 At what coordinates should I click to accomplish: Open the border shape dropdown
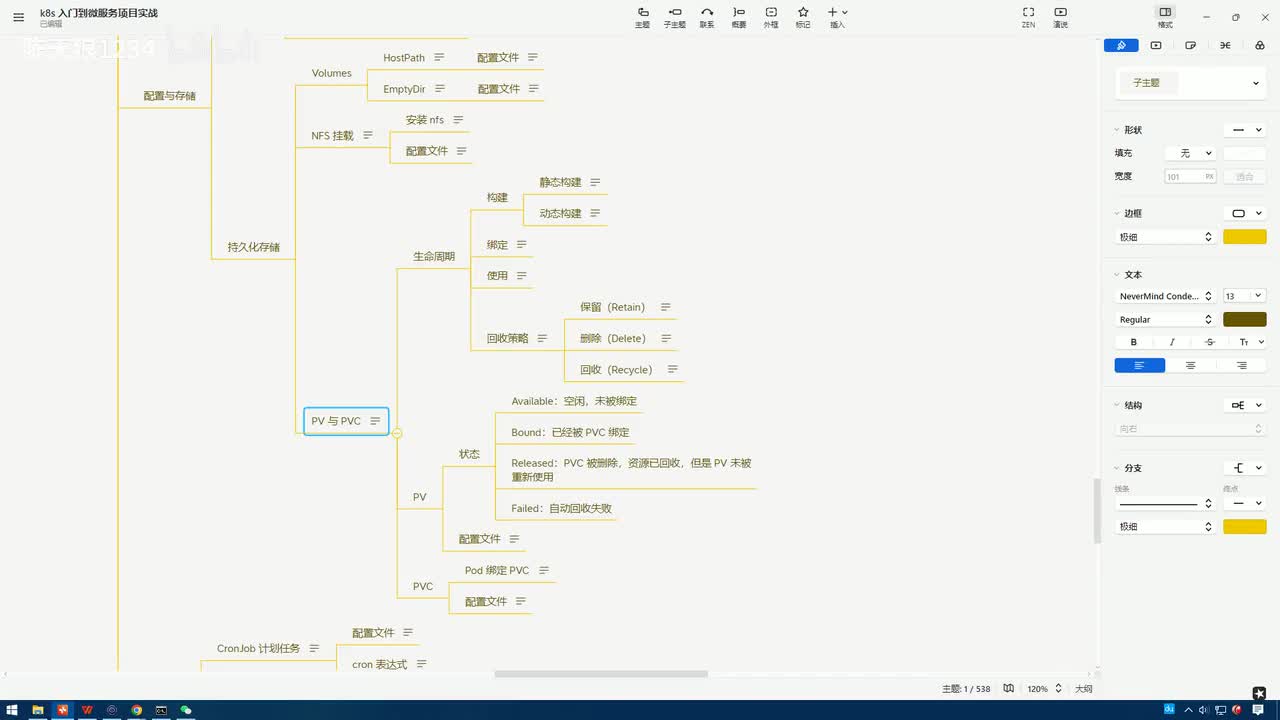[x=1245, y=213]
